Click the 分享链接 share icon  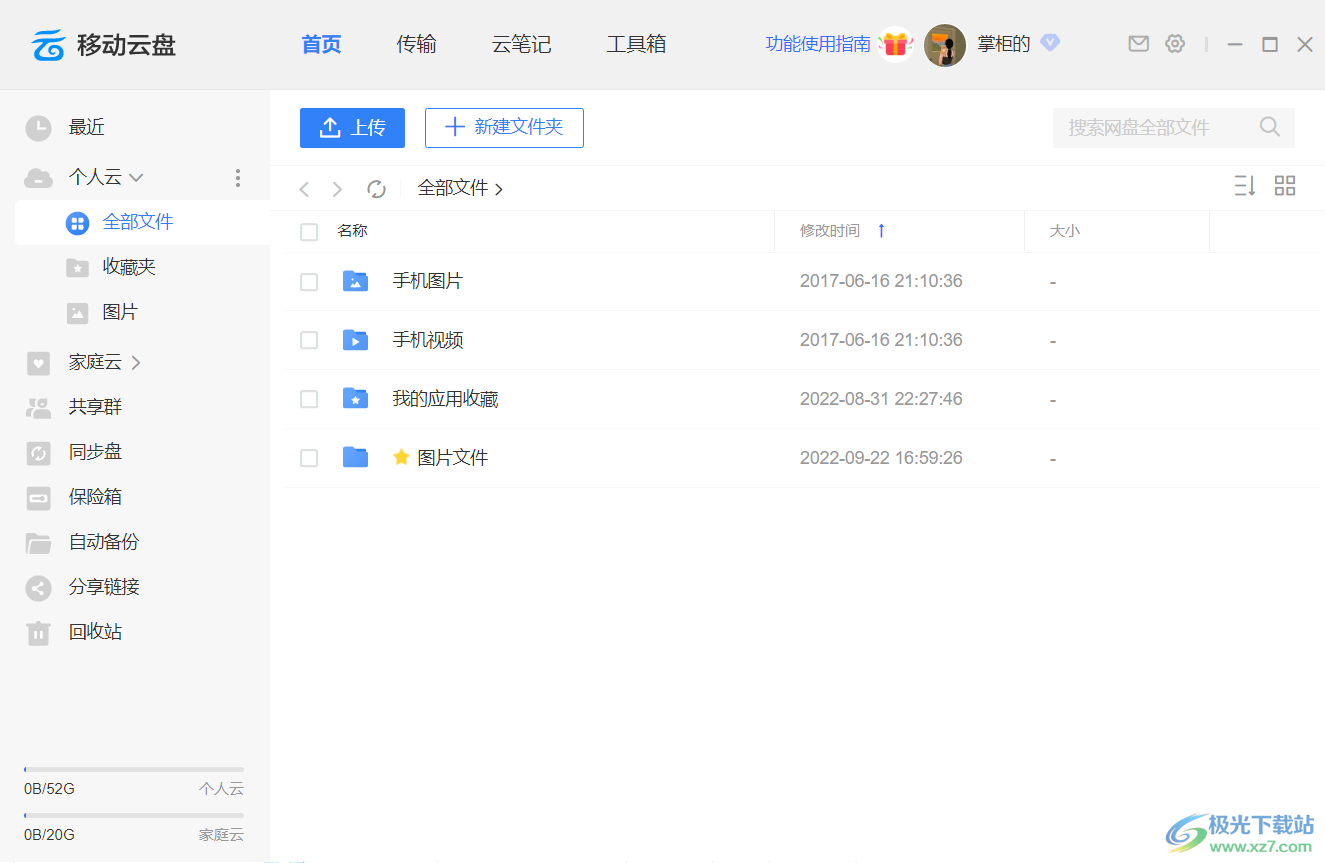click(38, 588)
